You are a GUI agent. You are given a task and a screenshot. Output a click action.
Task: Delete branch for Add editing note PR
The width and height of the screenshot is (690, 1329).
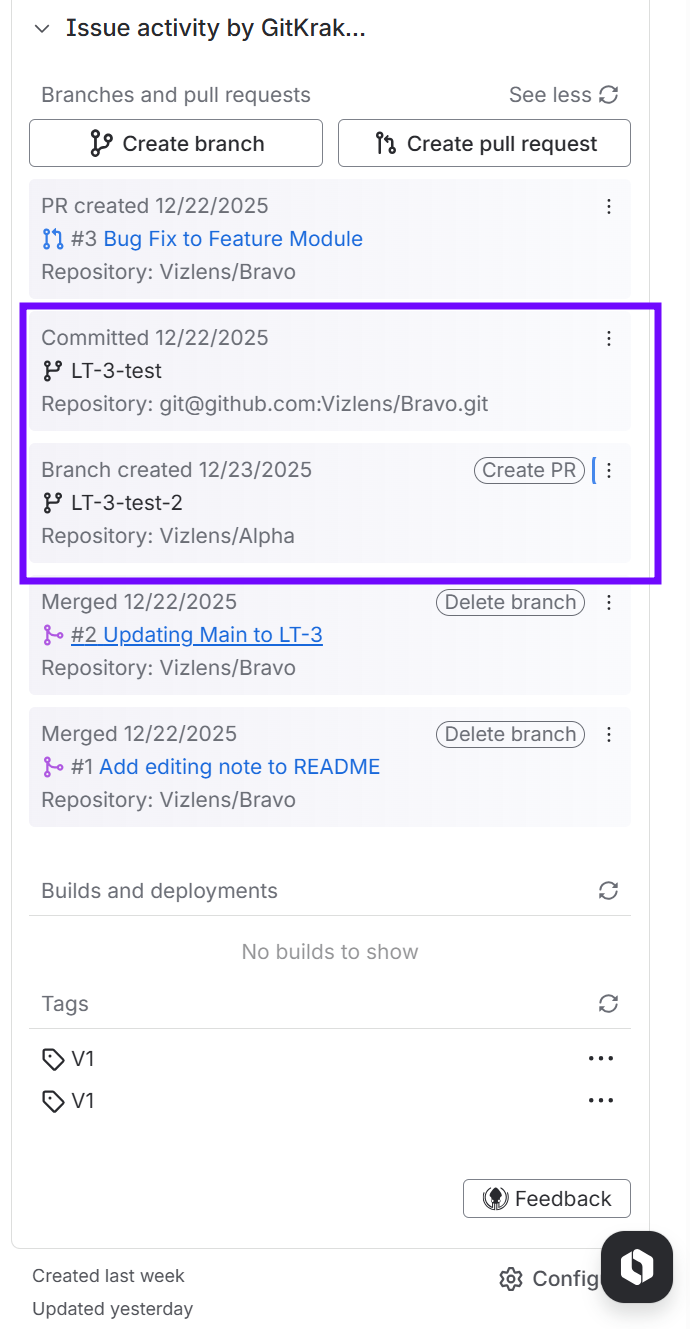pyautogui.click(x=510, y=734)
